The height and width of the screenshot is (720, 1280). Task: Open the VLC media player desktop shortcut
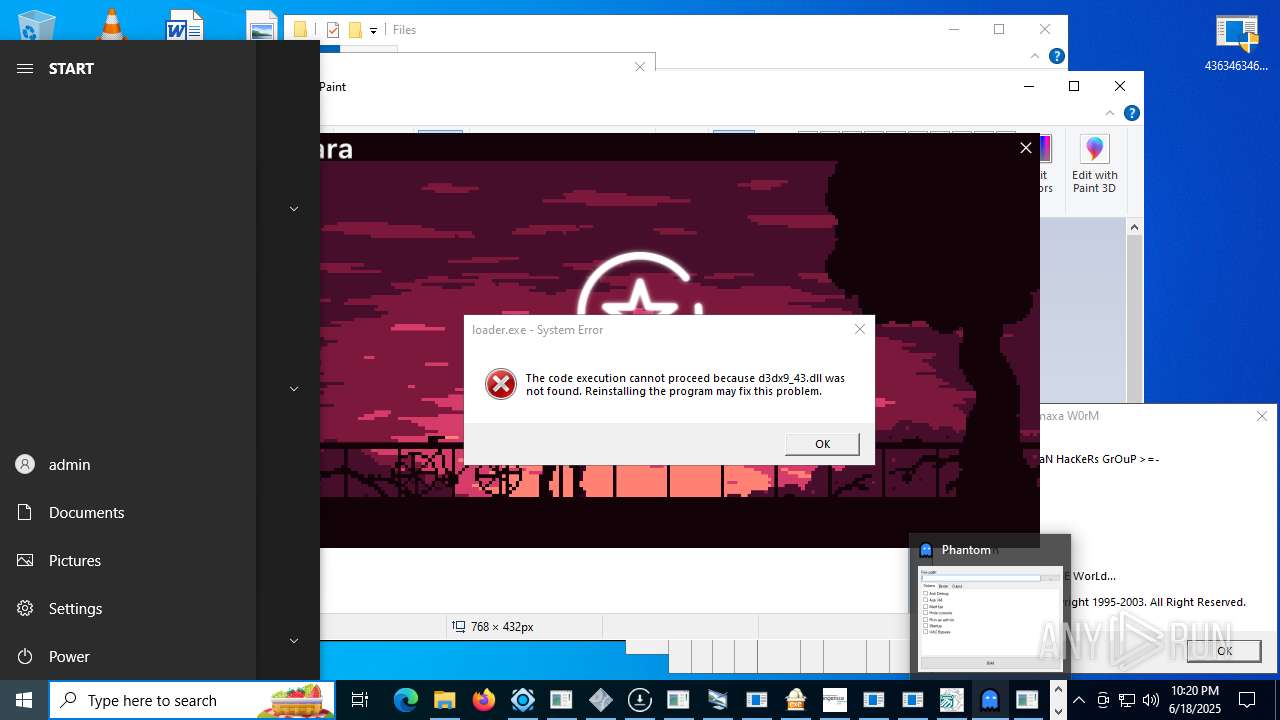coord(111,25)
